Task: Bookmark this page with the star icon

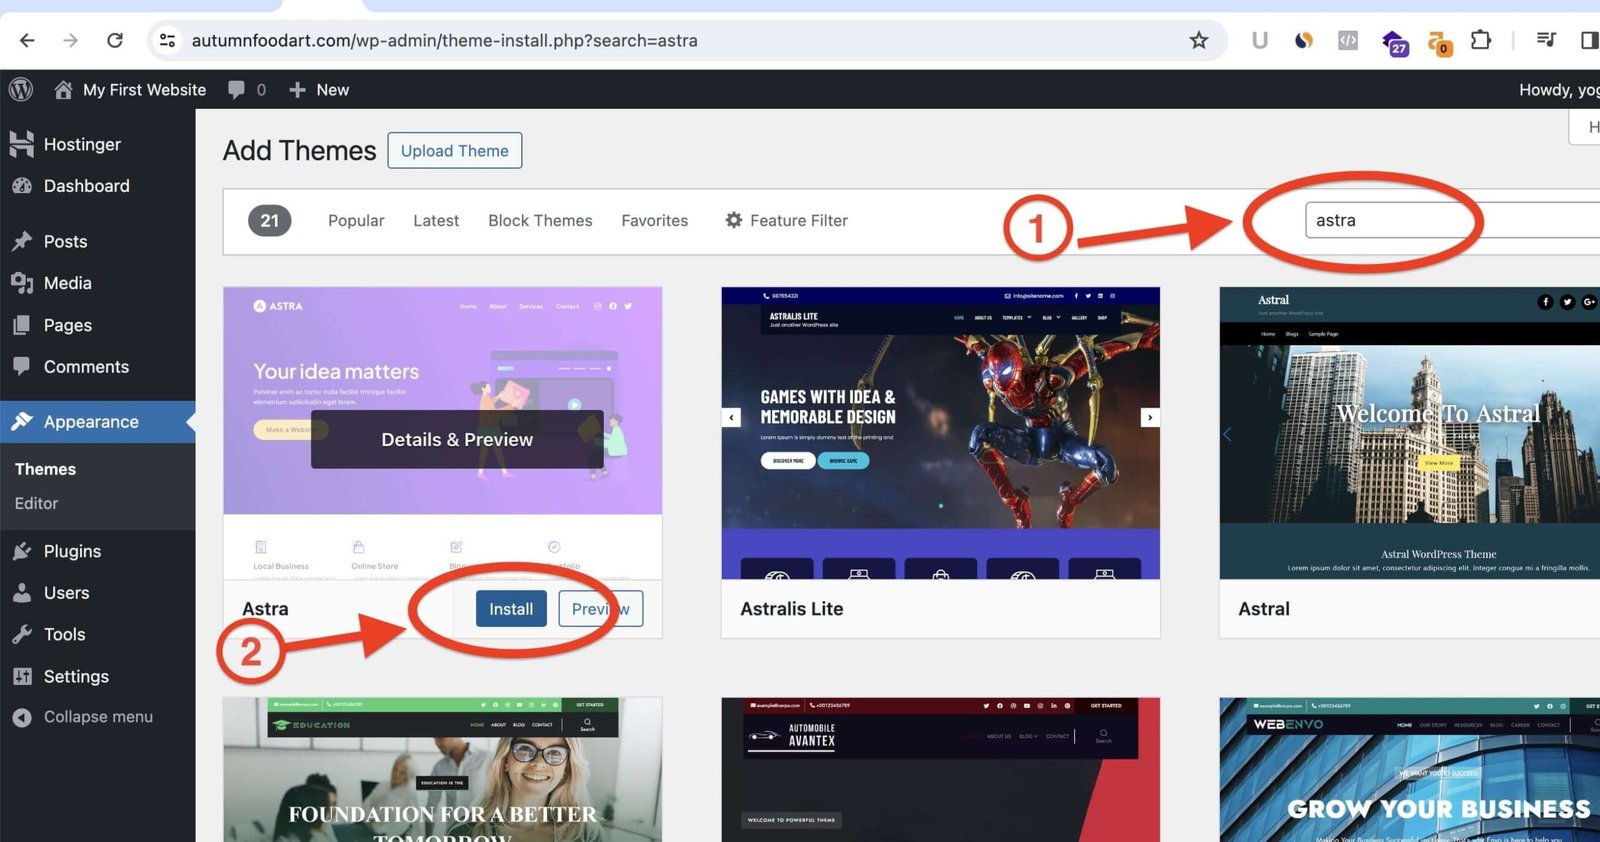Action: coord(1199,40)
